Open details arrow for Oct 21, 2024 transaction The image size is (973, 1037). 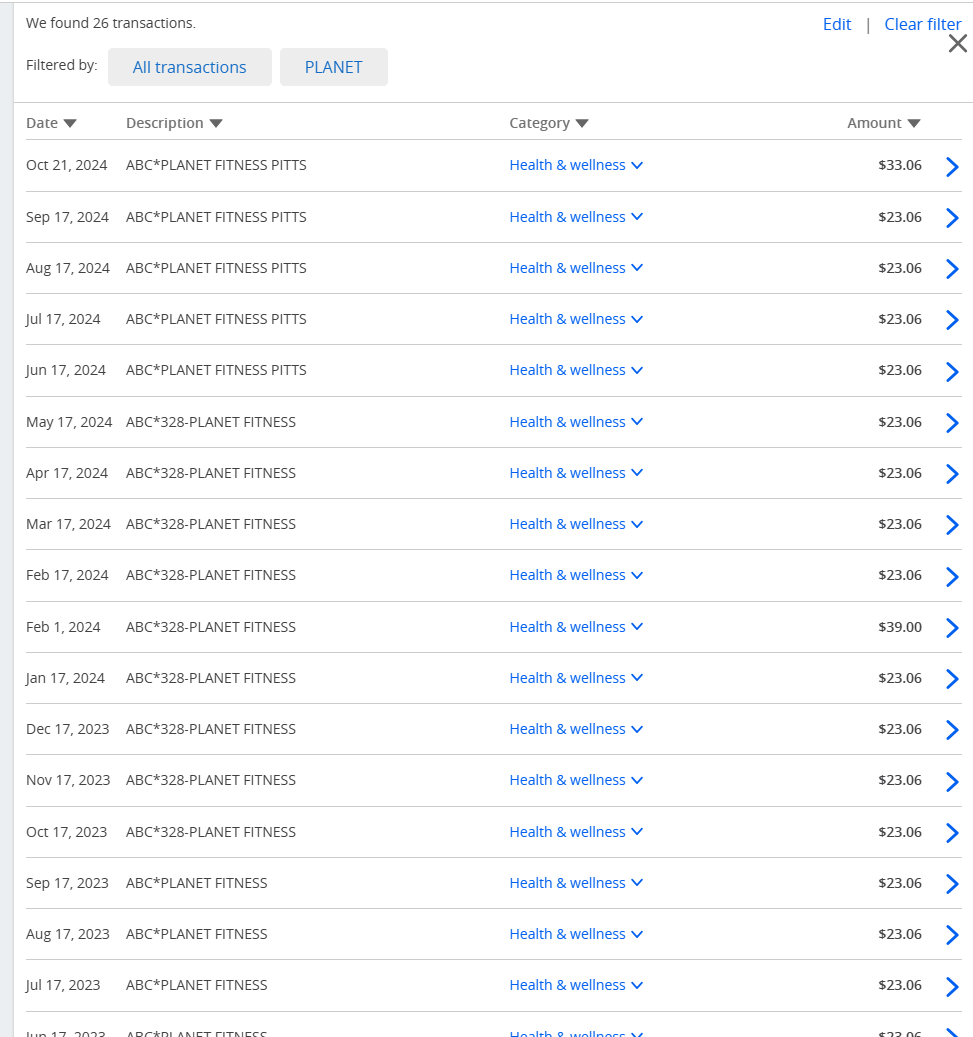pyautogui.click(x=952, y=167)
